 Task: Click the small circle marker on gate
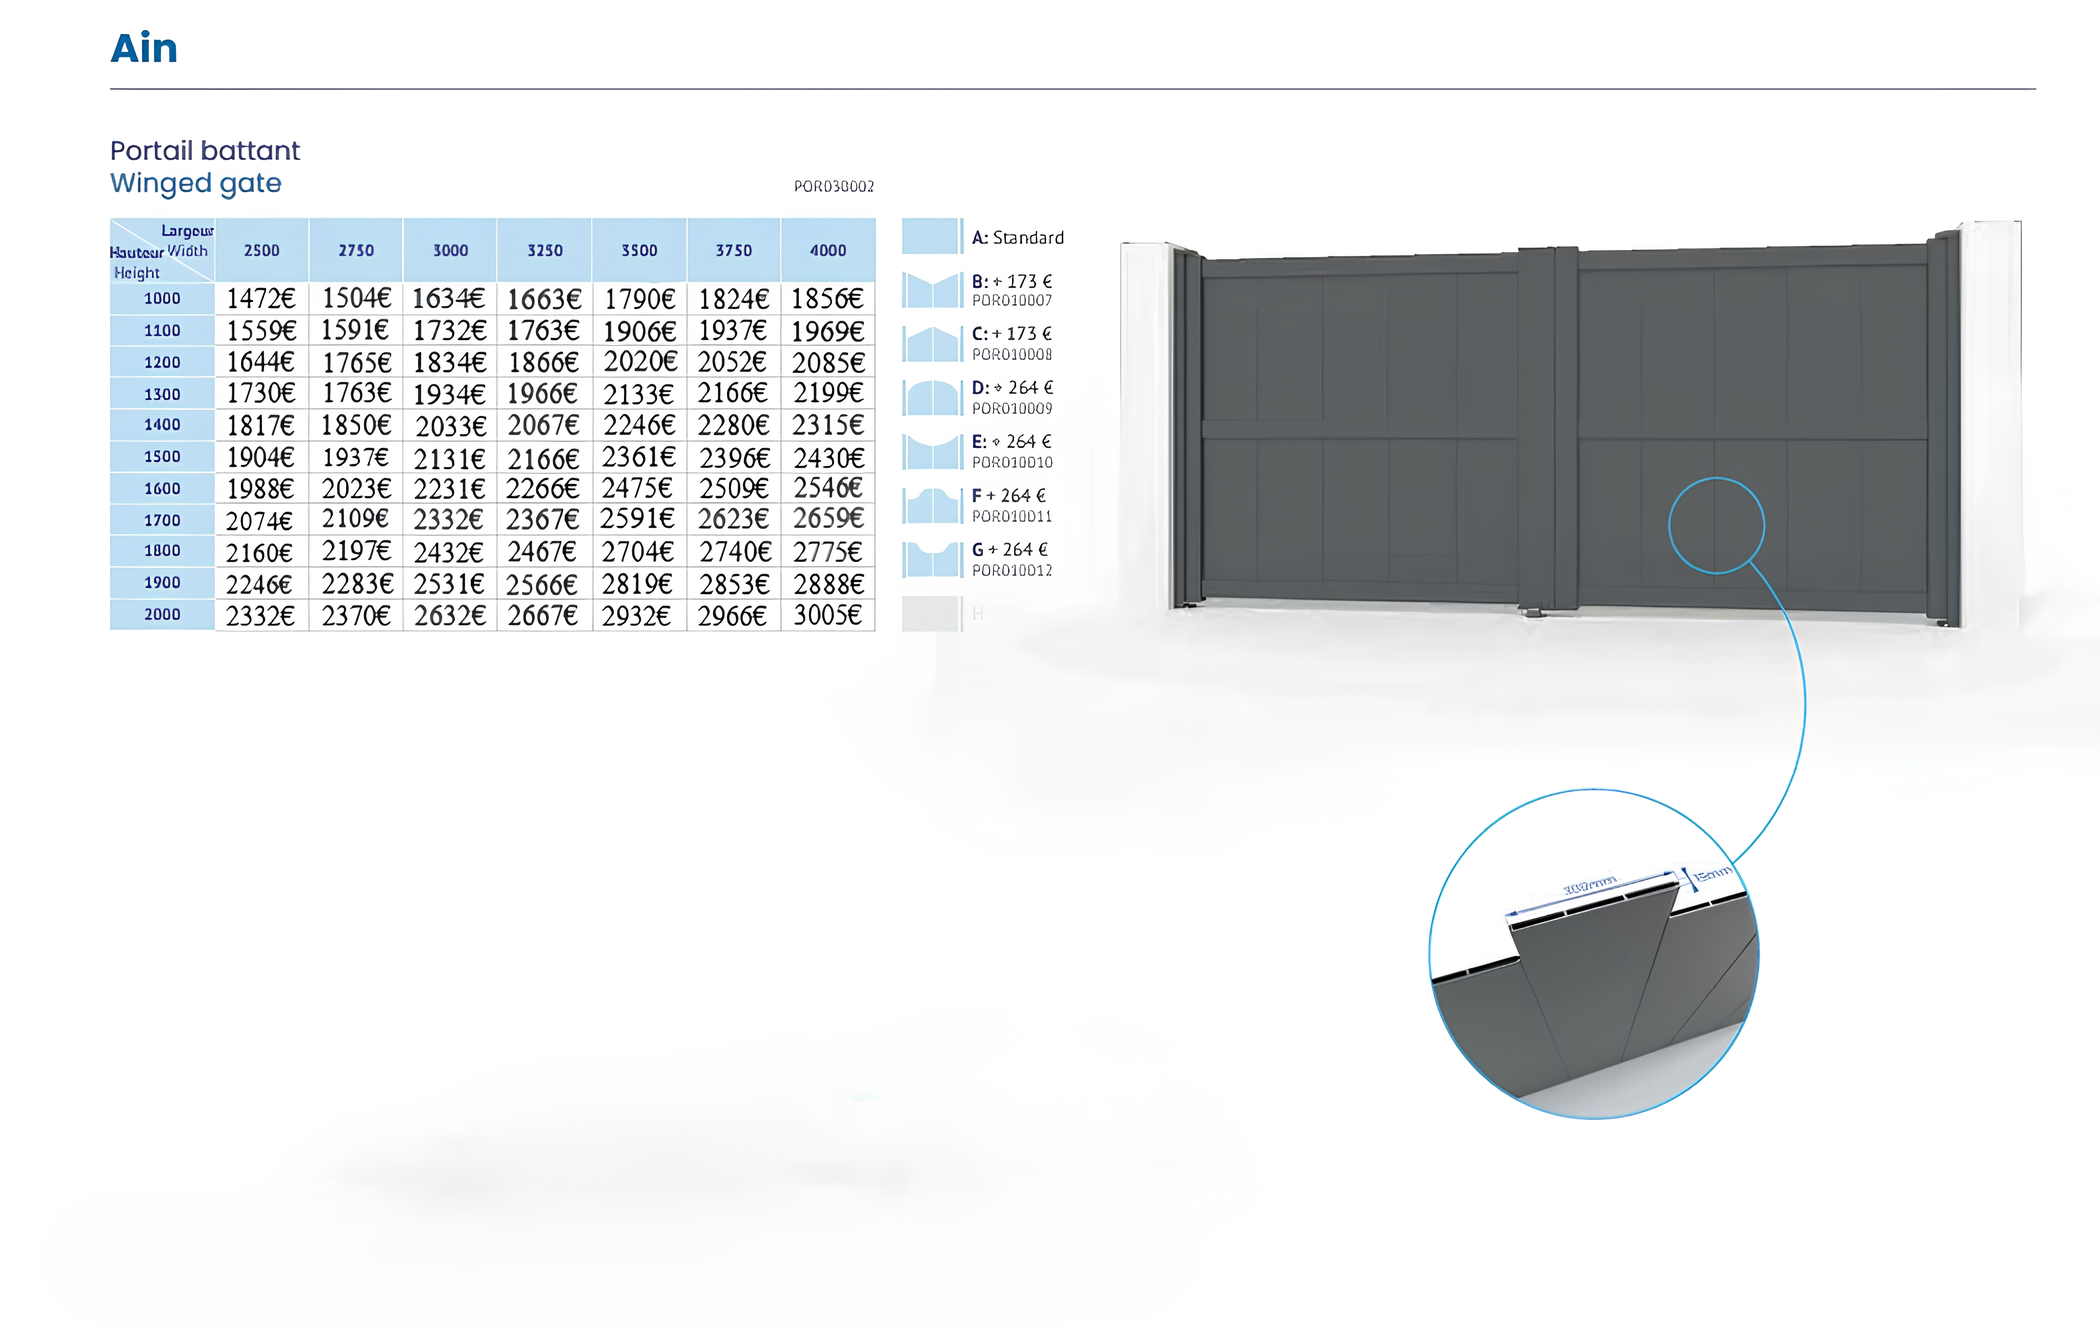1716,526
